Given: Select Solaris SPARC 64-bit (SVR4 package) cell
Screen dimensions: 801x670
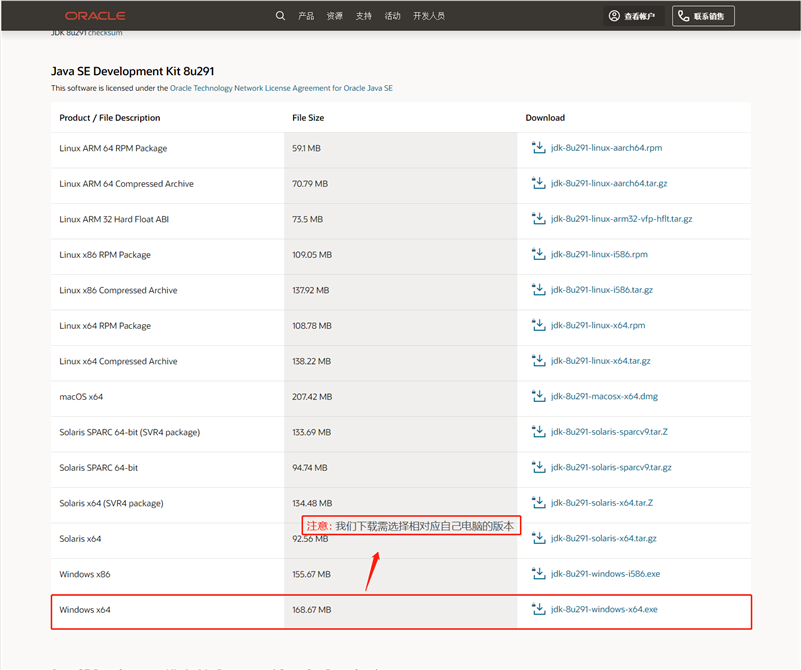Looking at the screenshot, I should pos(168,432).
